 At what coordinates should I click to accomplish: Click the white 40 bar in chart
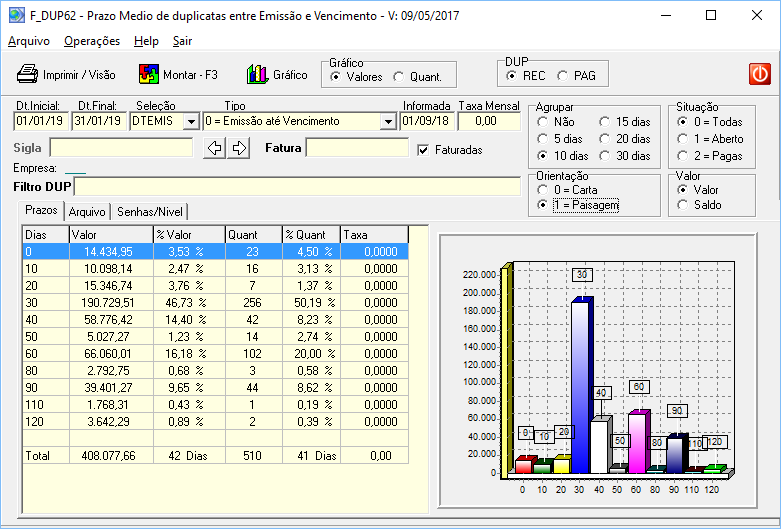tap(600, 446)
